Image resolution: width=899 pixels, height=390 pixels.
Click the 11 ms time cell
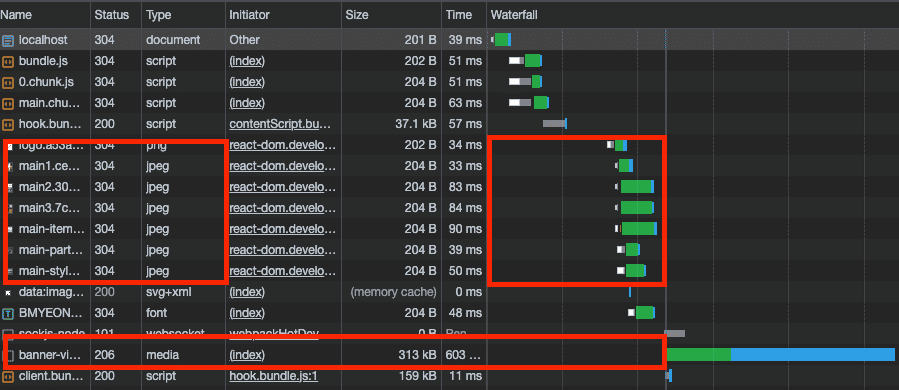pyautogui.click(x=466, y=377)
